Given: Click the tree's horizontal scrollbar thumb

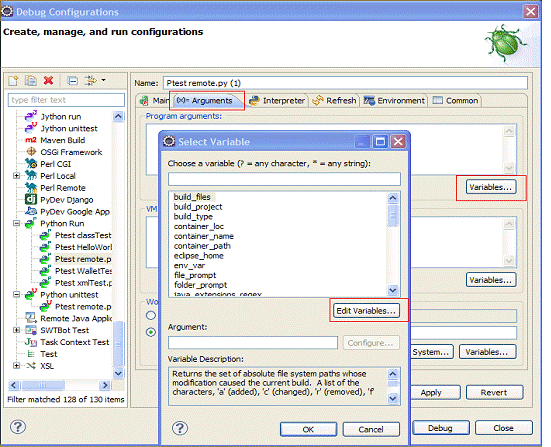Looking at the screenshot, I should [x=43, y=385].
